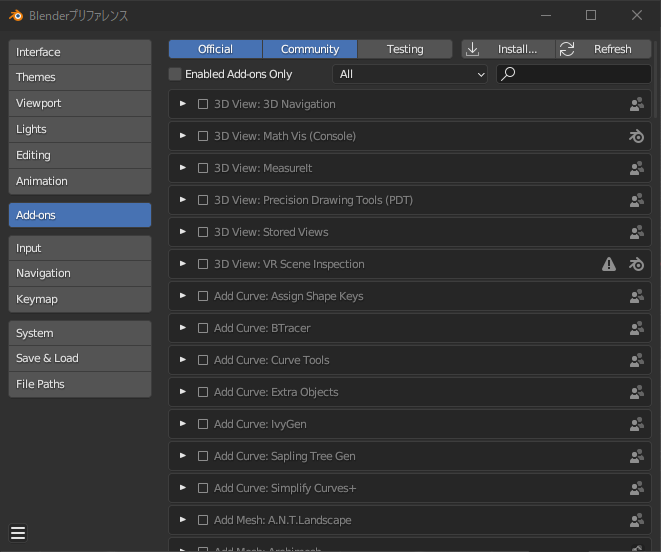
Task: Click the search magnifier icon
Action: coord(508,74)
